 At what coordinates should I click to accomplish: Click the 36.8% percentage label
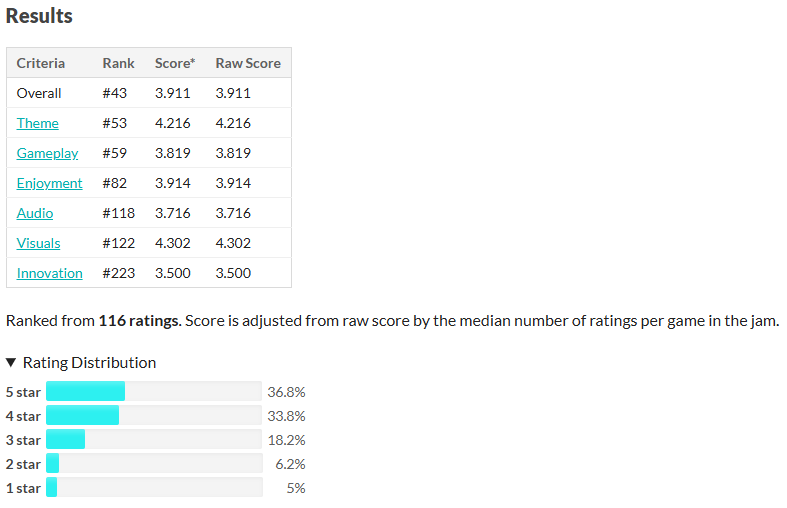tap(286, 392)
